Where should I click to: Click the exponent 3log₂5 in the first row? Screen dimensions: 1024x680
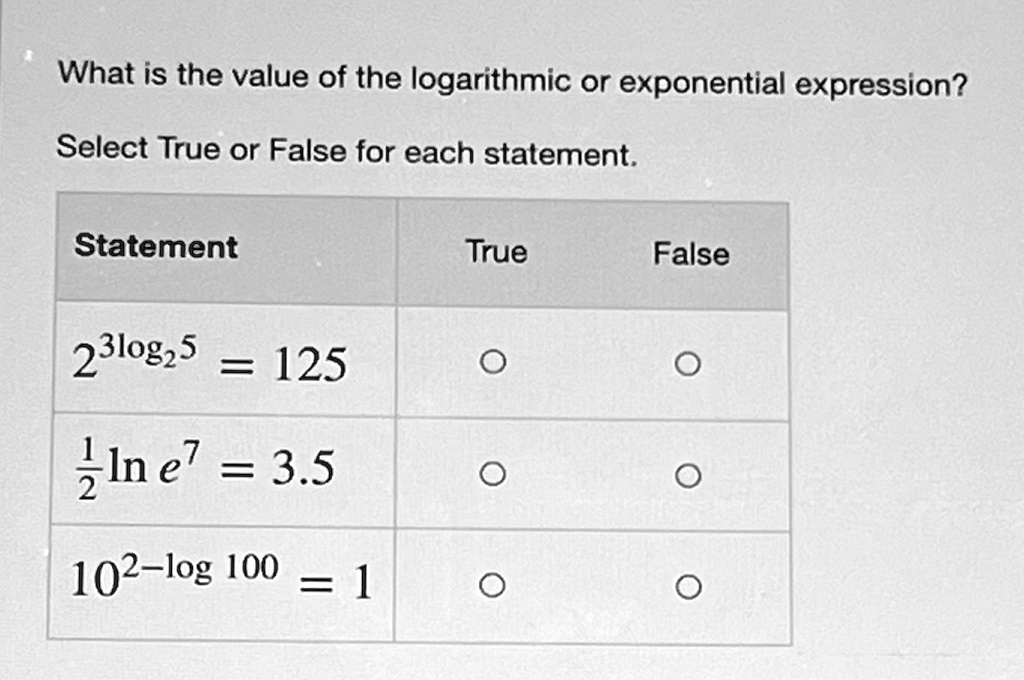click(154, 347)
